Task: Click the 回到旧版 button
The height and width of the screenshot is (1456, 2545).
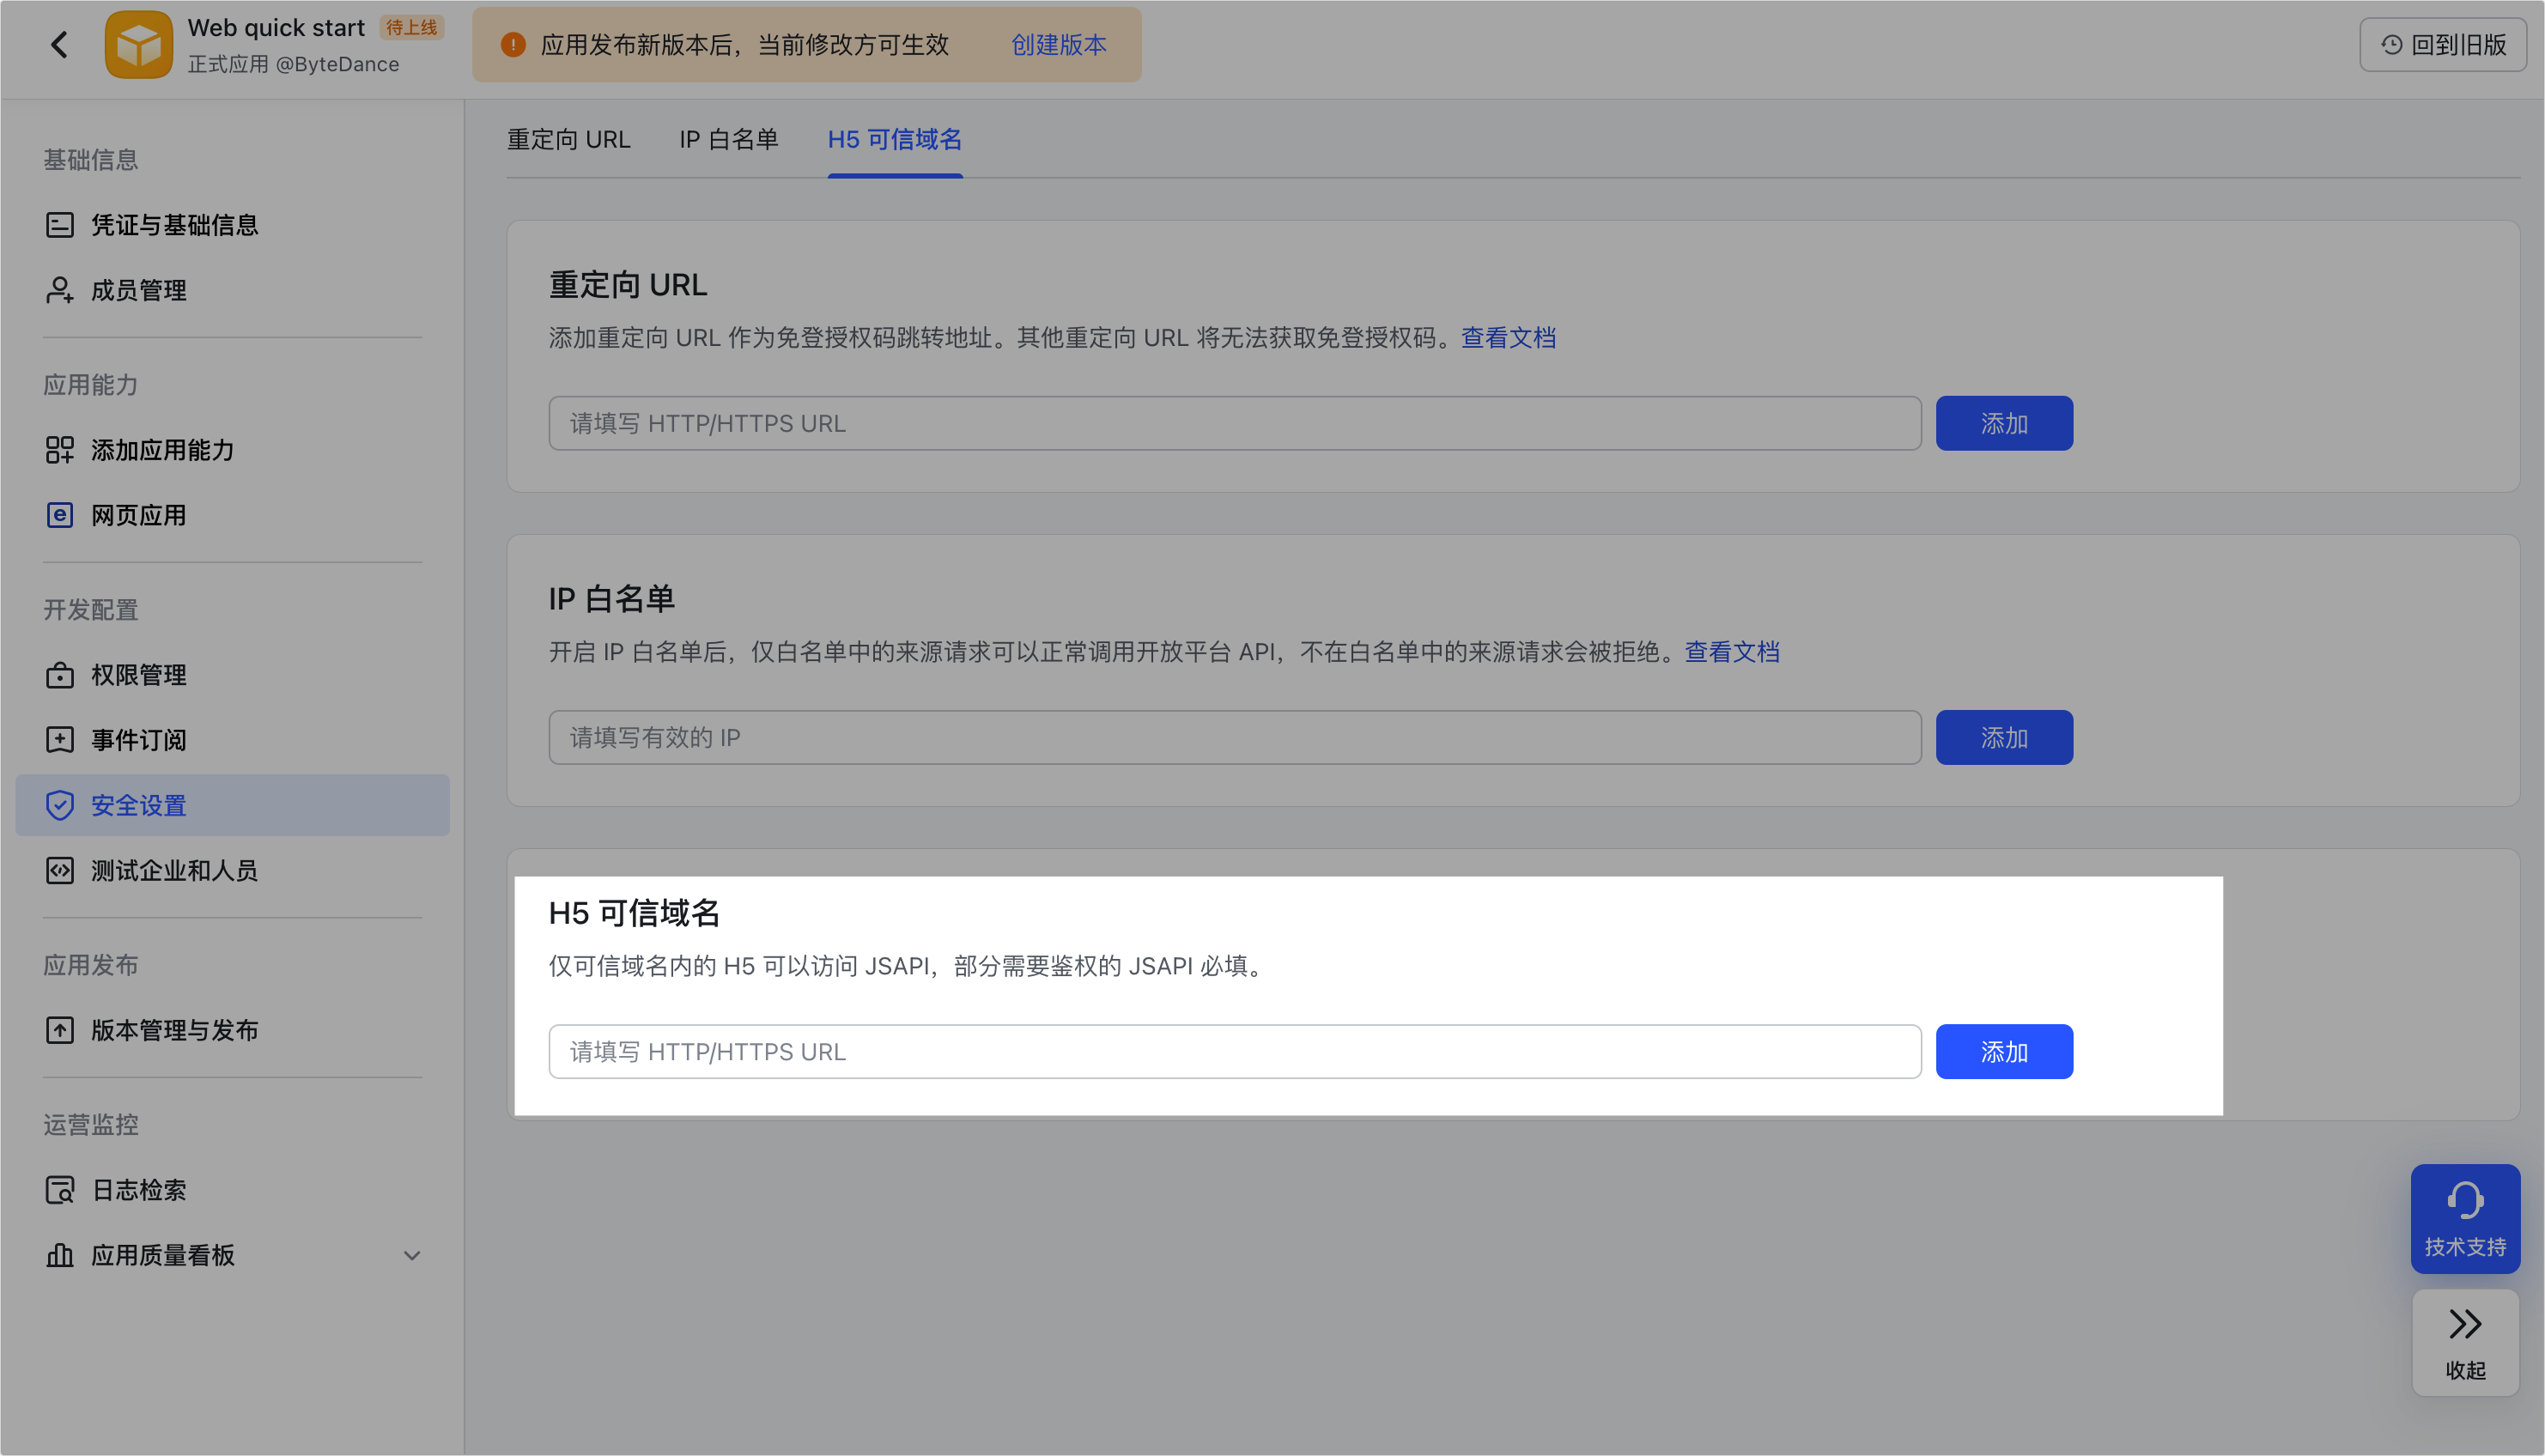Action: click(x=2442, y=45)
